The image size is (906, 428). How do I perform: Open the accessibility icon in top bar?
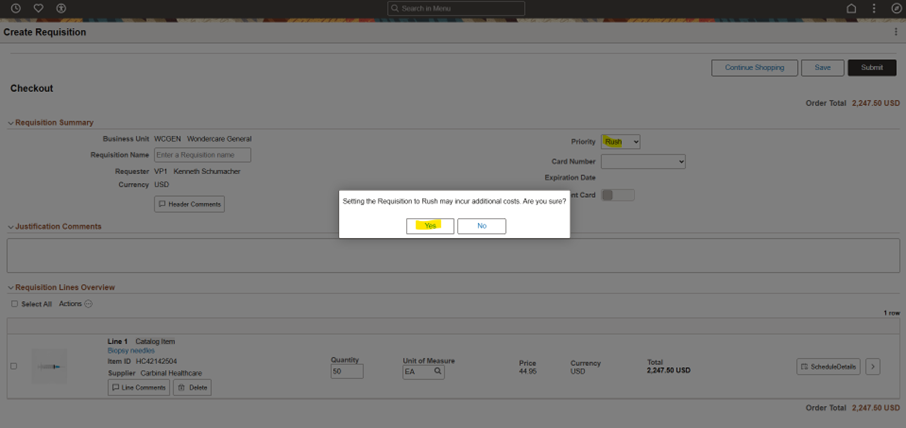(x=61, y=8)
